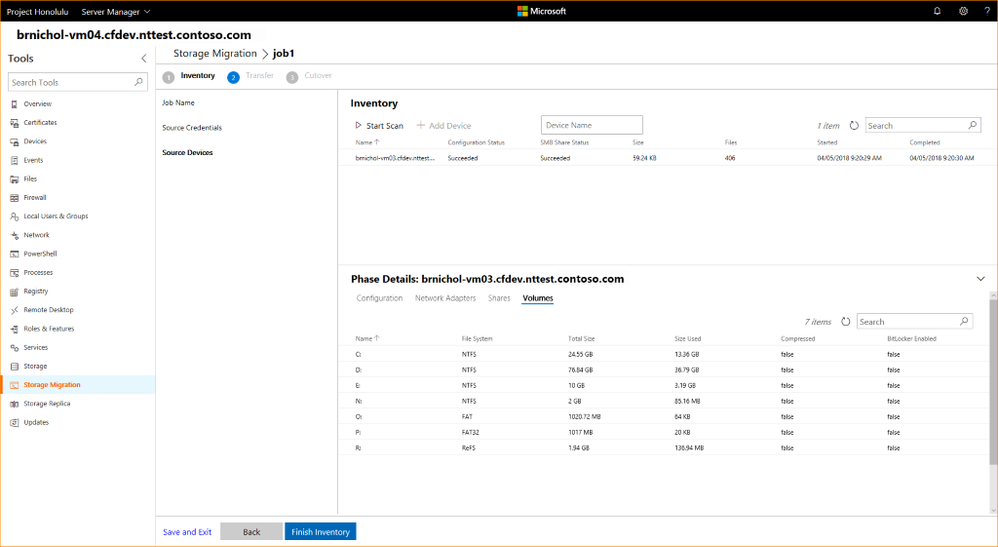Open the PowerShell tool icon
This screenshot has width=998, height=547.
click(x=14, y=254)
